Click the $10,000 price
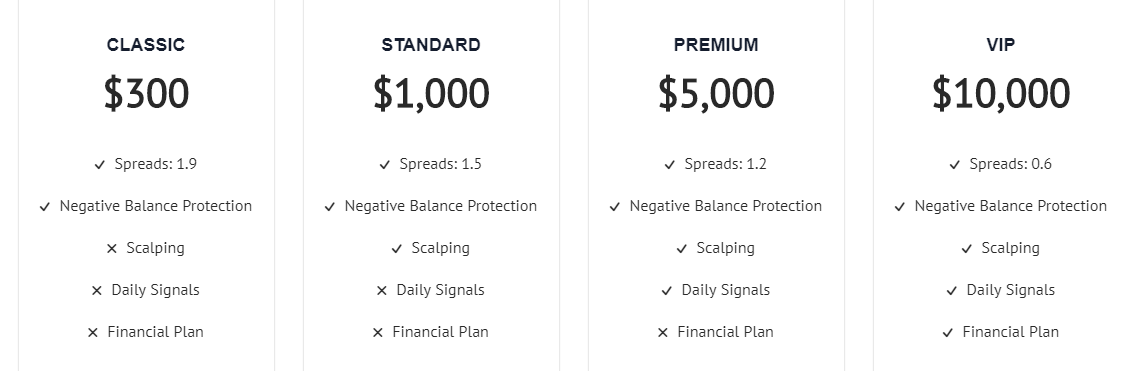 1001,93
